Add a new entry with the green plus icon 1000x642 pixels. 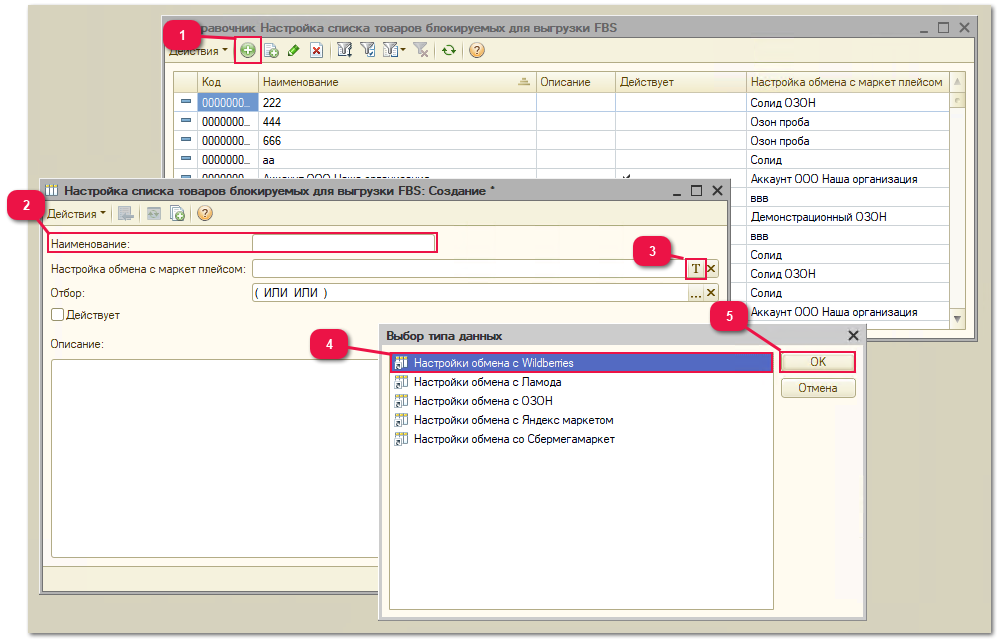click(x=247, y=50)
